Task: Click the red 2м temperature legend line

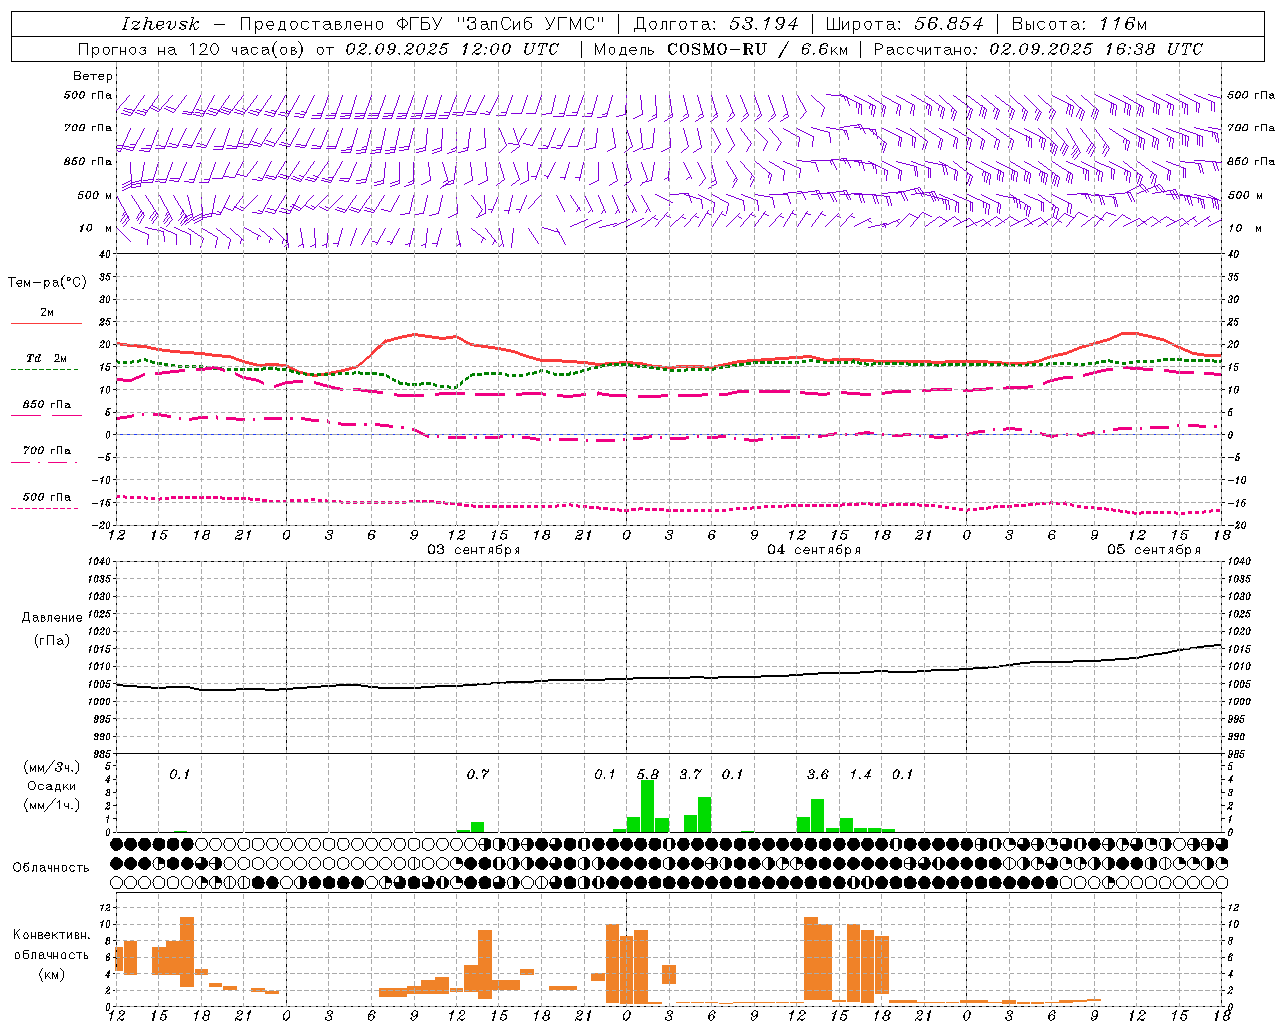Action: (x=46, y=323)
